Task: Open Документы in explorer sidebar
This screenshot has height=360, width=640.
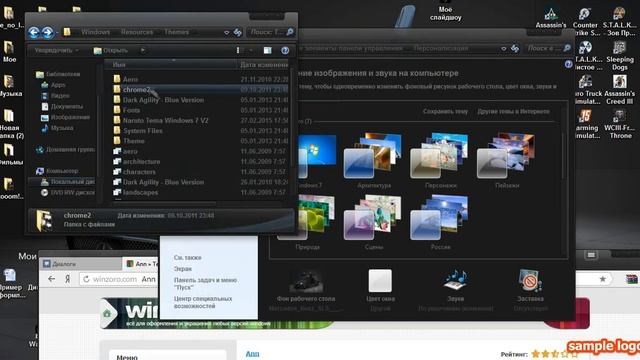Action: (62, 107)
